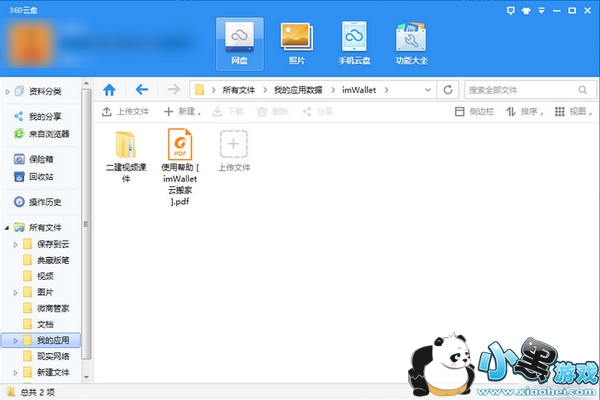Click the sidebar scrollbar thumb
Screen dimensions: 600x400
tap(86, 224)
